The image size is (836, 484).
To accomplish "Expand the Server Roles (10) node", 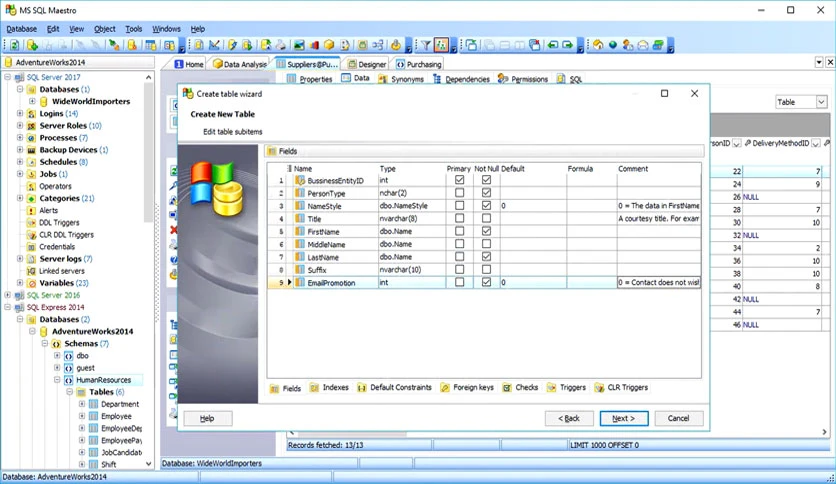I will point(20,126).
